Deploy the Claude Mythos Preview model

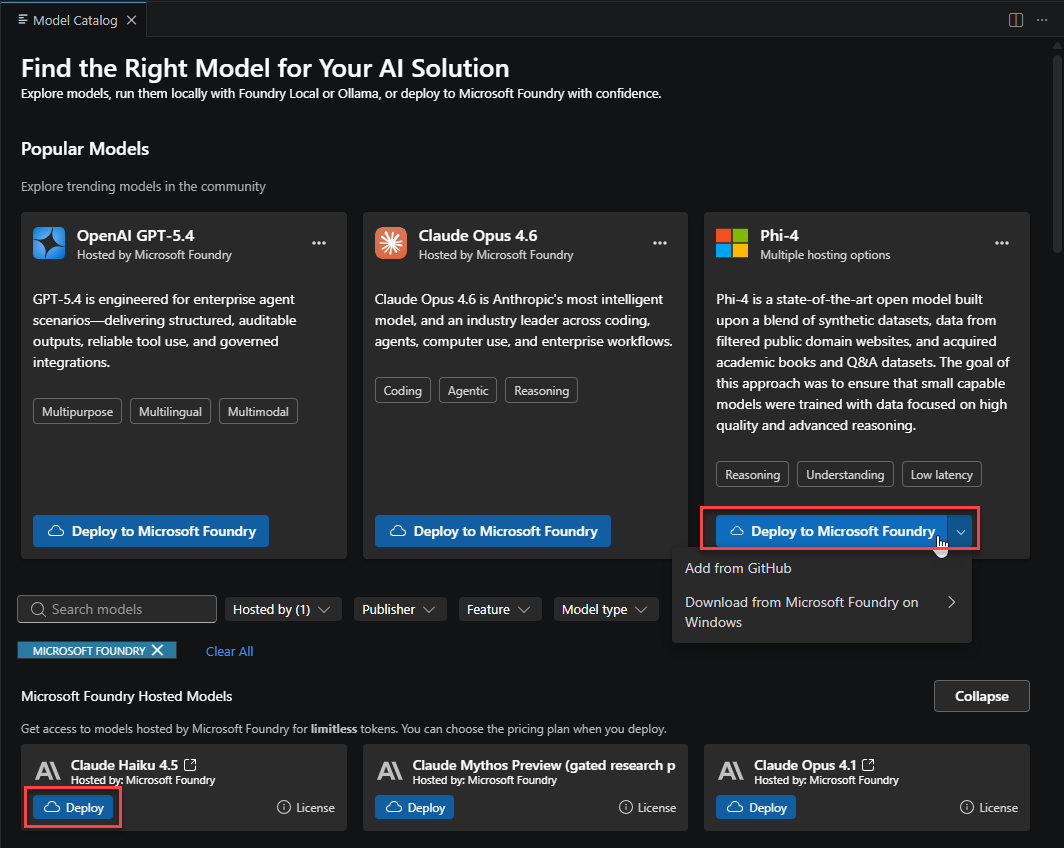click(x=415, y=807)
